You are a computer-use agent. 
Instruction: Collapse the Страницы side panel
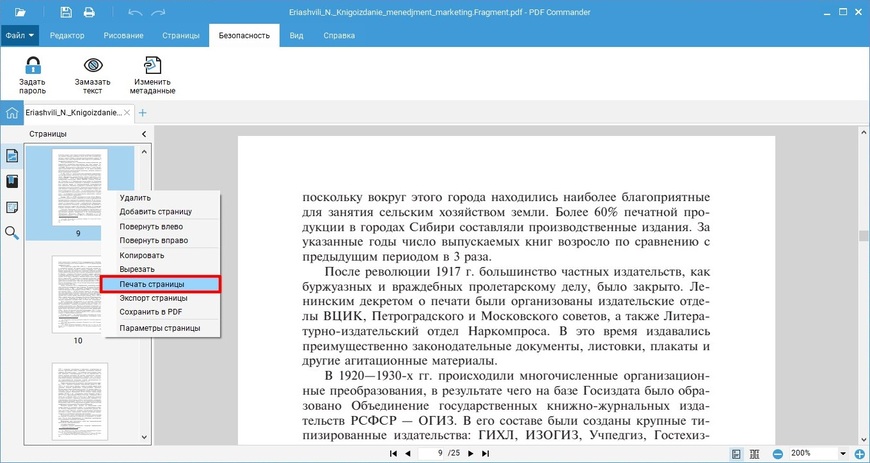click(x=144, y=133)
